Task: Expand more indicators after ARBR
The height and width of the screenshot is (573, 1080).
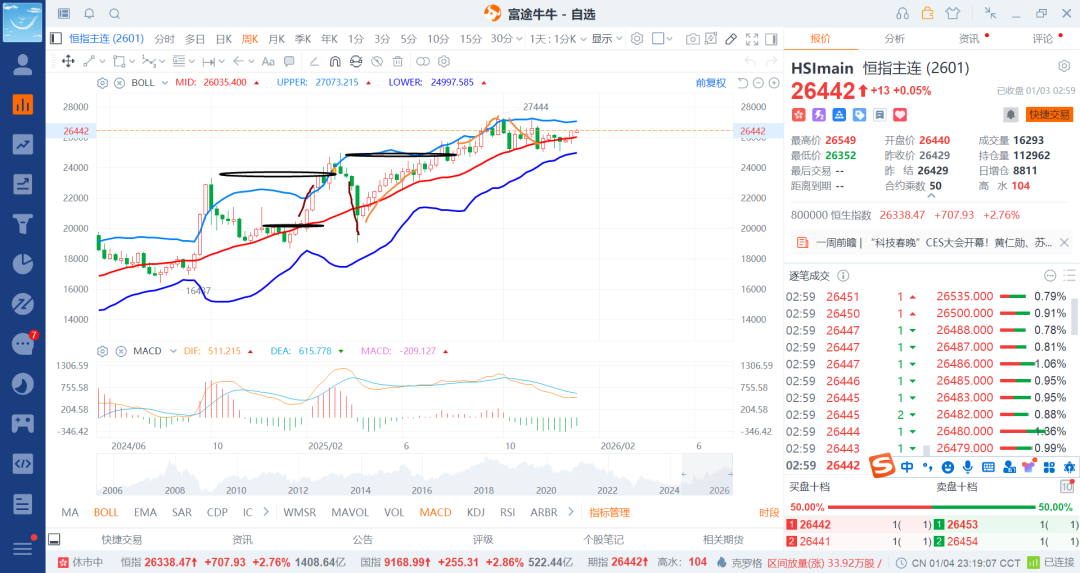Action: (571, 512)
